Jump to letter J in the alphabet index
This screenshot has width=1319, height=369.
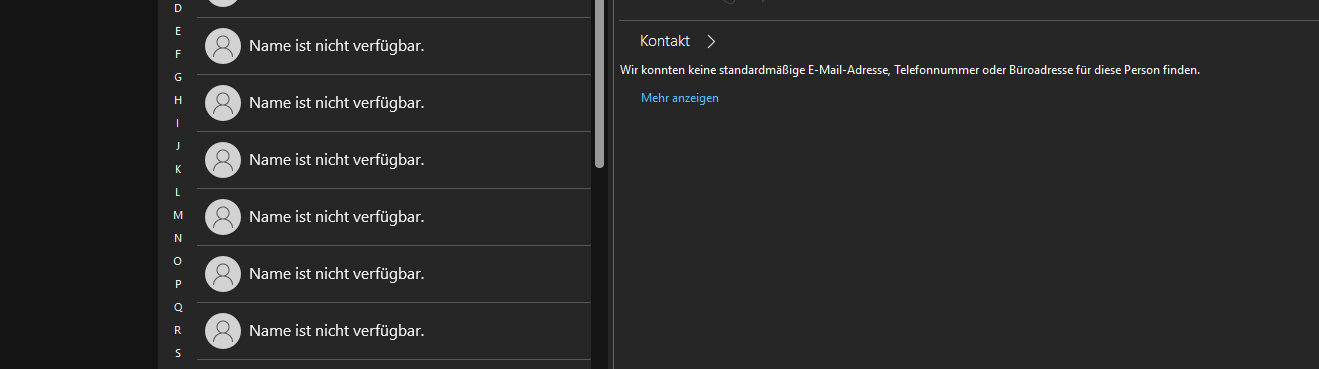pos(178,146)
